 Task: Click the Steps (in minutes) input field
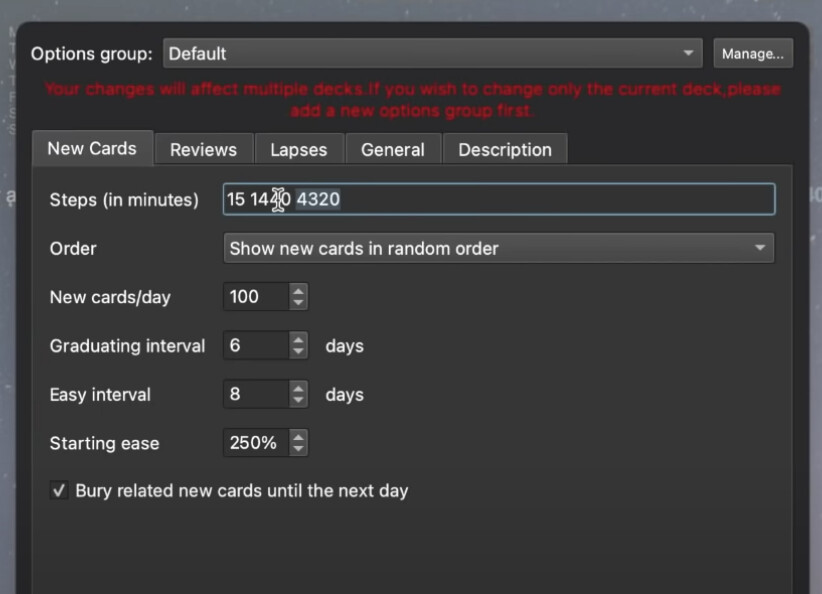pos(499,199)
